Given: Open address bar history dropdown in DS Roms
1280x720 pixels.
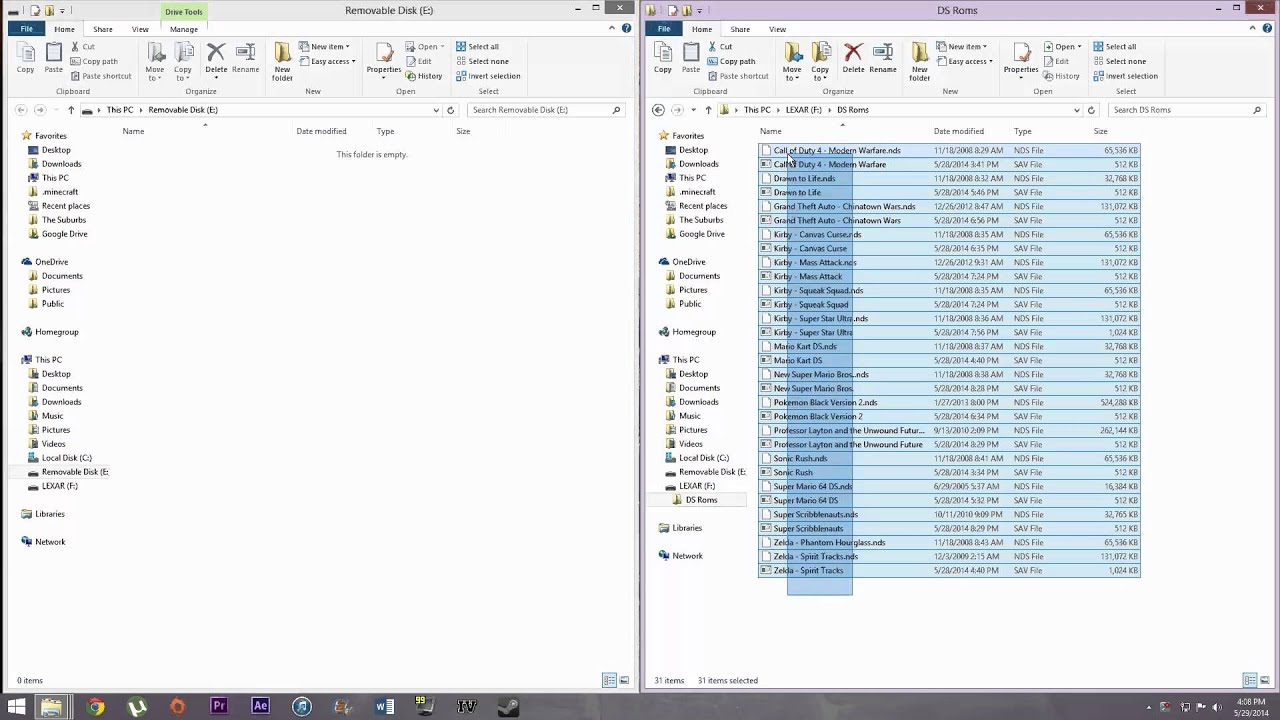Looking at the screenshot, I should click(x=1076, y=110).
